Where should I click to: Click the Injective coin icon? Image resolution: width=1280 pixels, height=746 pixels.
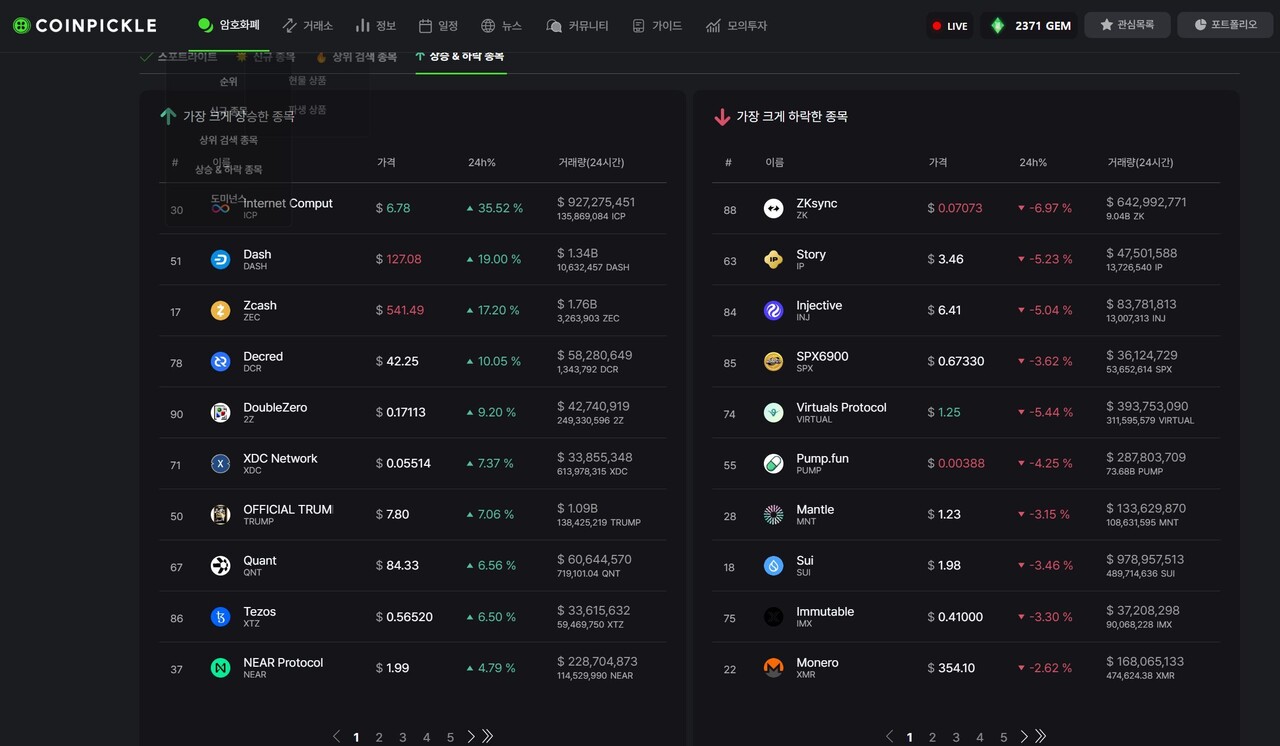[x=773, y=311]
